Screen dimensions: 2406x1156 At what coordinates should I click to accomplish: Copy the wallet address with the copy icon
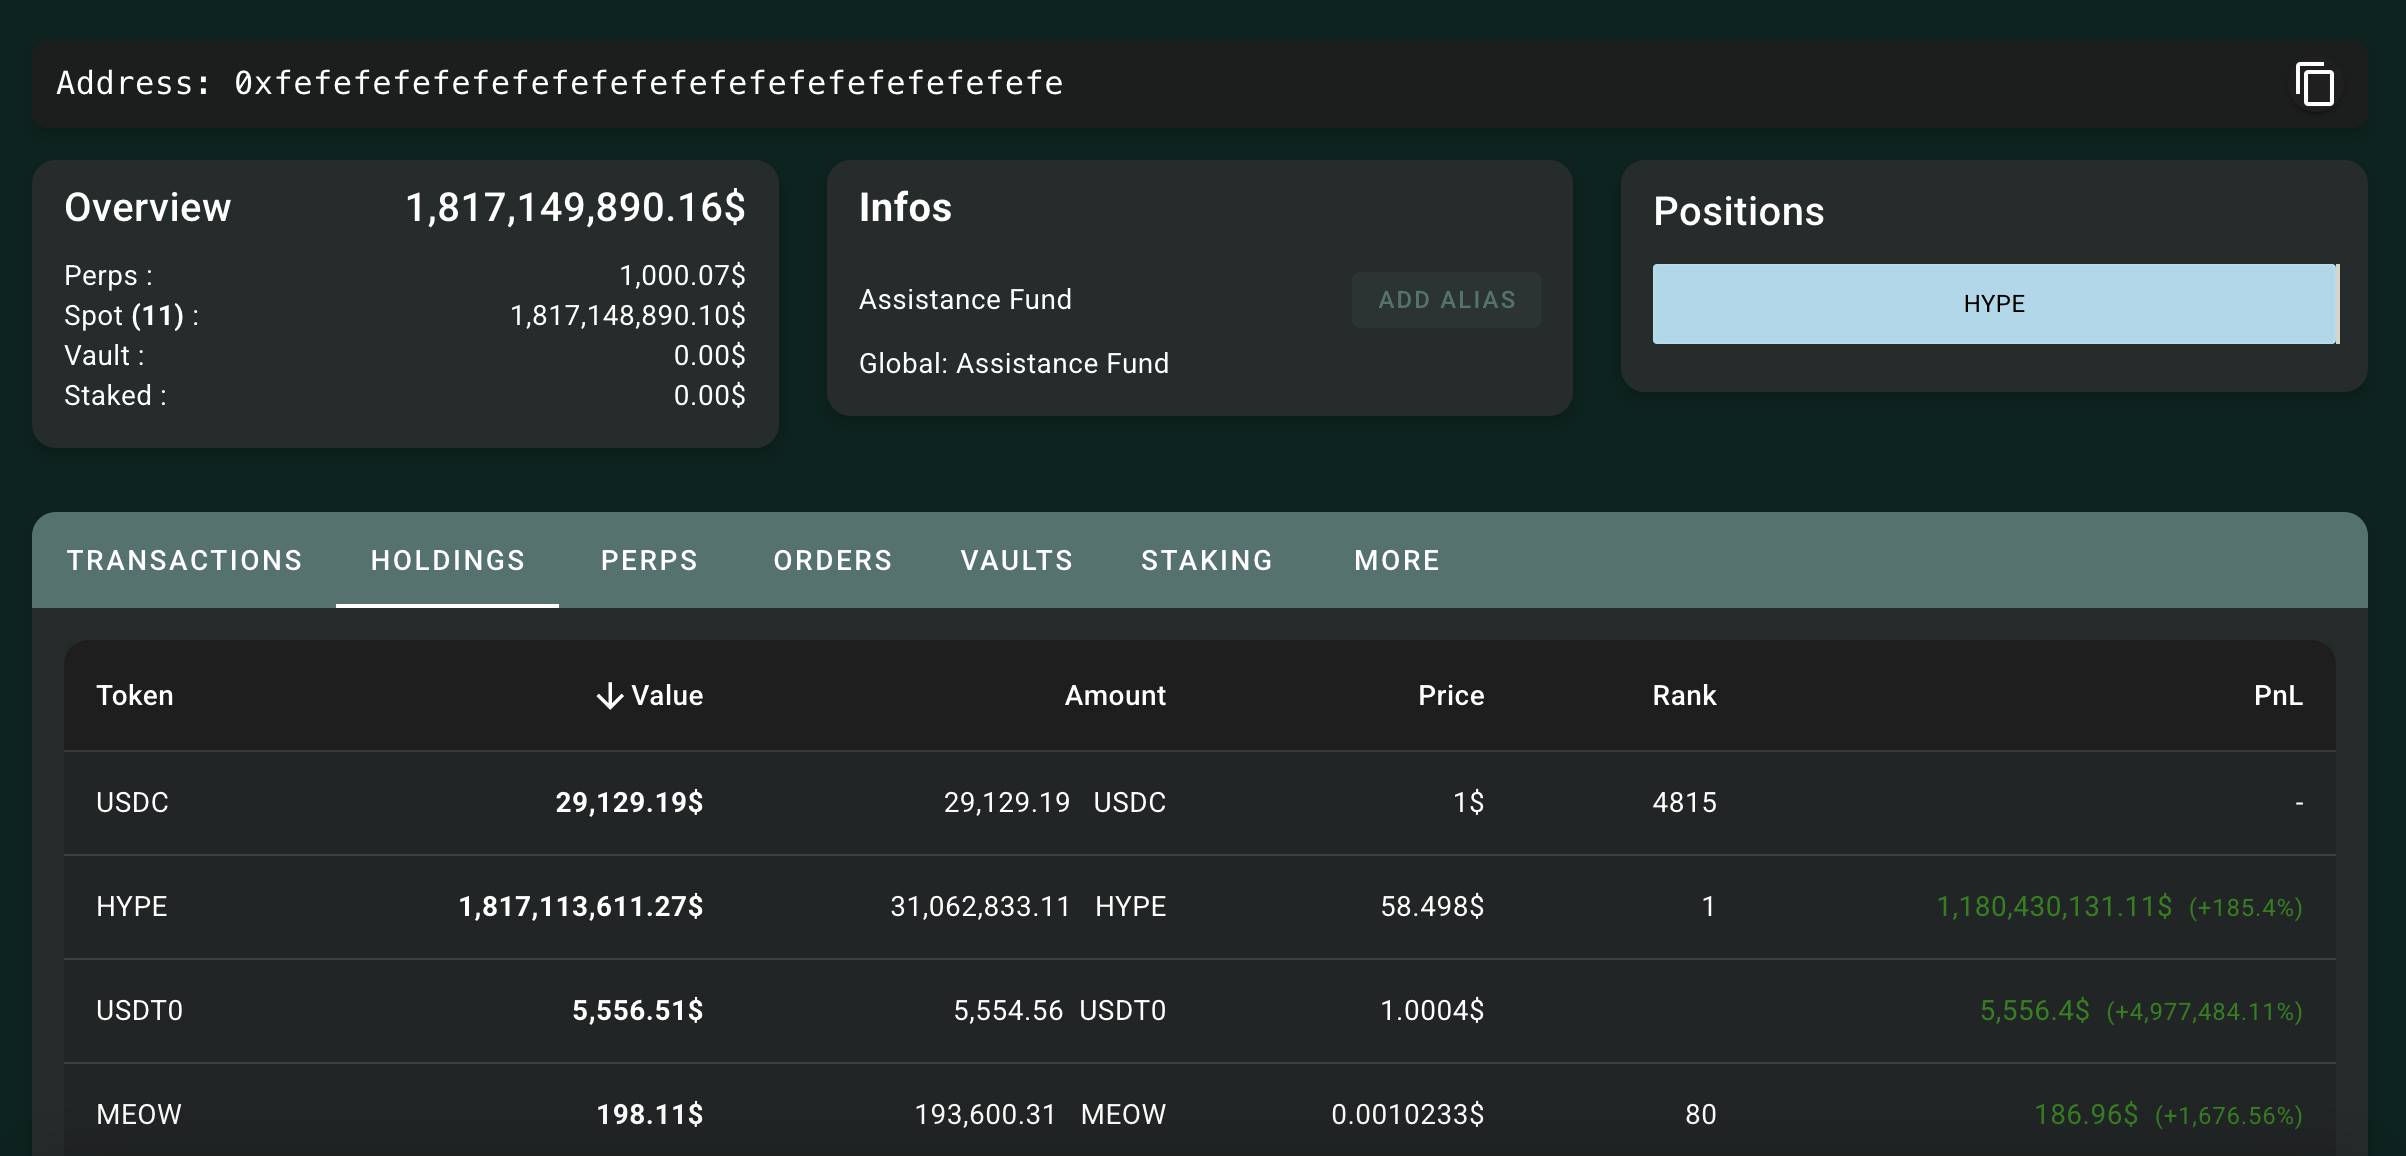coord(2315,84)
